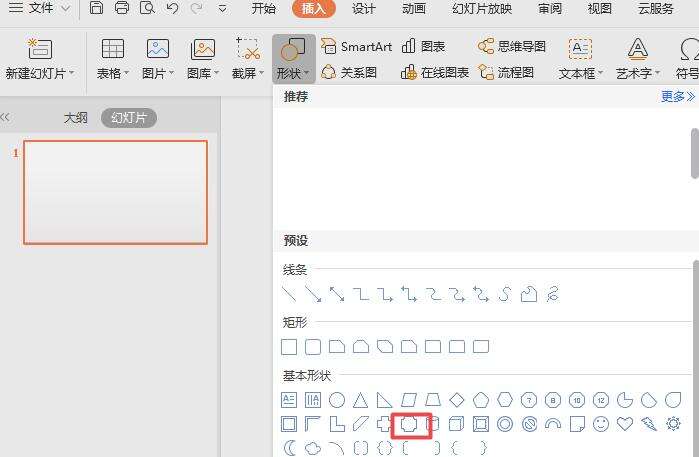Select the S-shaped curve line
Screen dimensions: 699x457
(x=505, y=294)
